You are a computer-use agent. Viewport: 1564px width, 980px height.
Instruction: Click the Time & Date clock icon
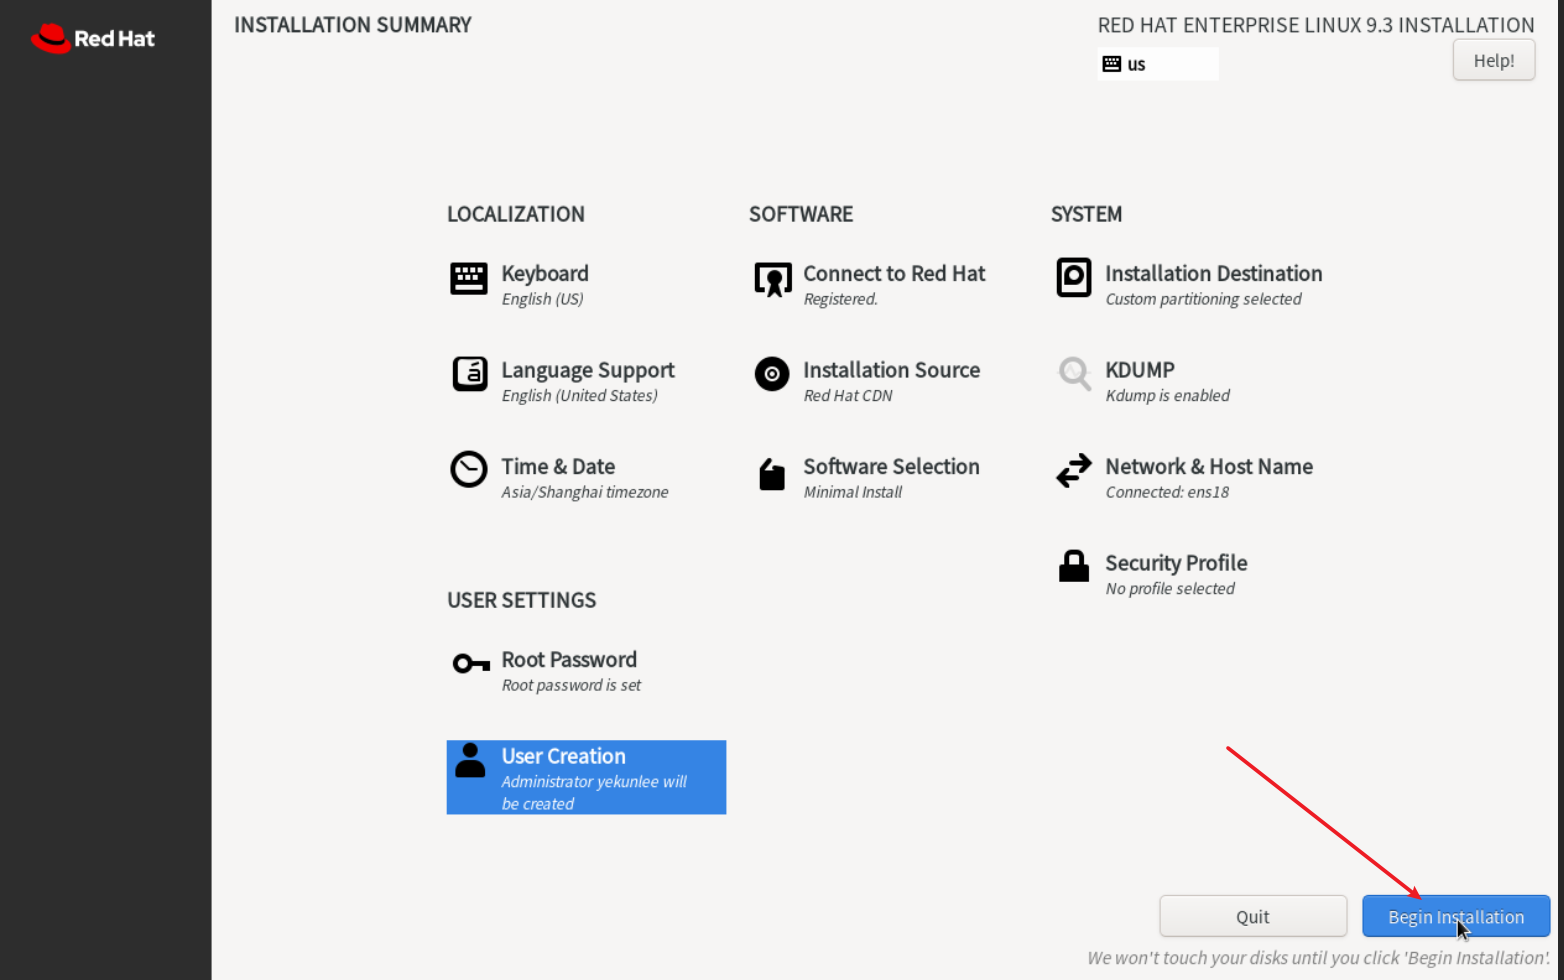pyautogui.click(x=468, y=469)
